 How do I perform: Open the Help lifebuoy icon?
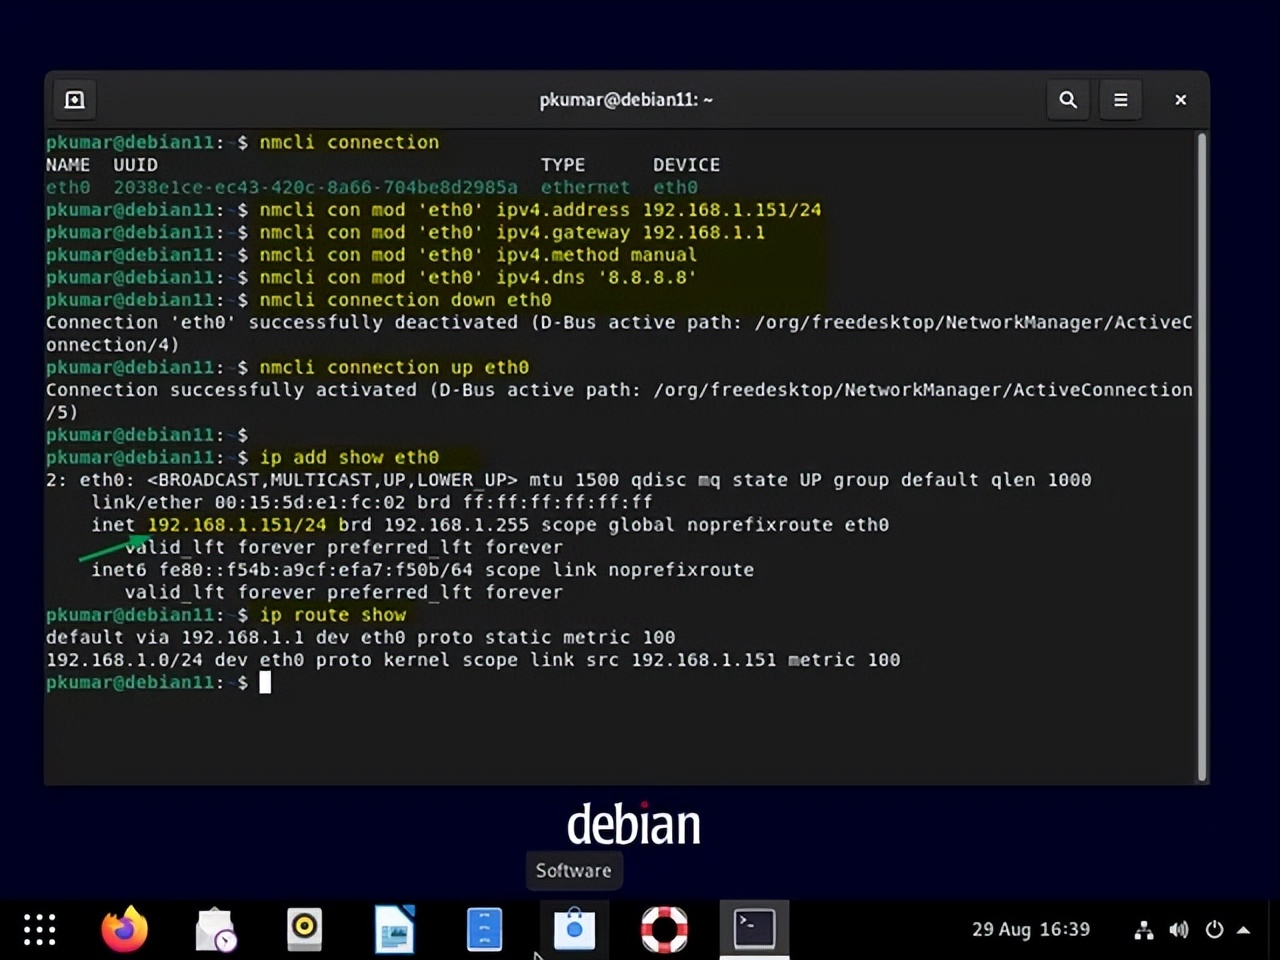coord(664,929)
